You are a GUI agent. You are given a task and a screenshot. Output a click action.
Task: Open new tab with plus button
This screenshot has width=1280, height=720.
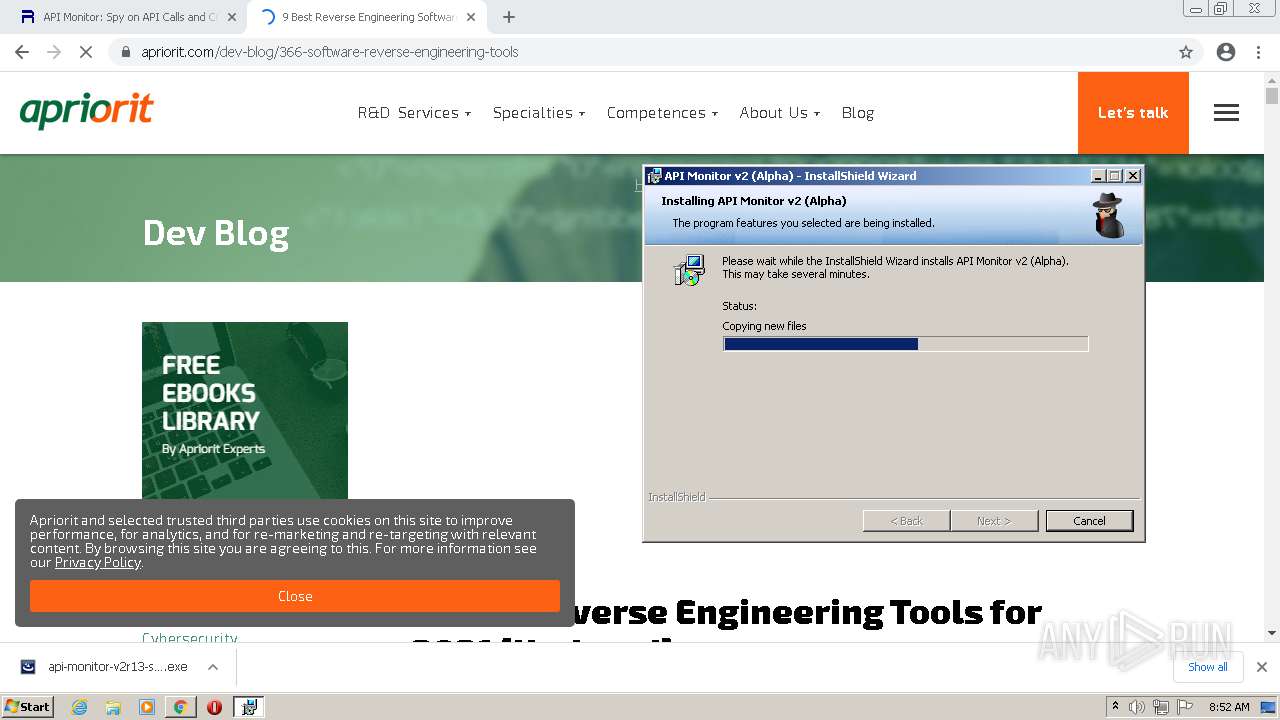(509, 17)
